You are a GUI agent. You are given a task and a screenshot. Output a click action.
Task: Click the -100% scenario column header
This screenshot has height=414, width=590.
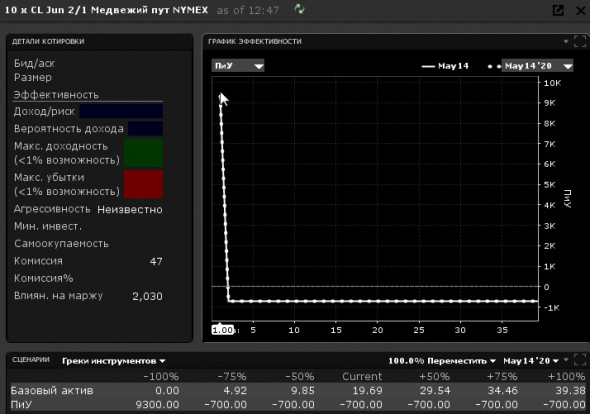tap(161, 376)
